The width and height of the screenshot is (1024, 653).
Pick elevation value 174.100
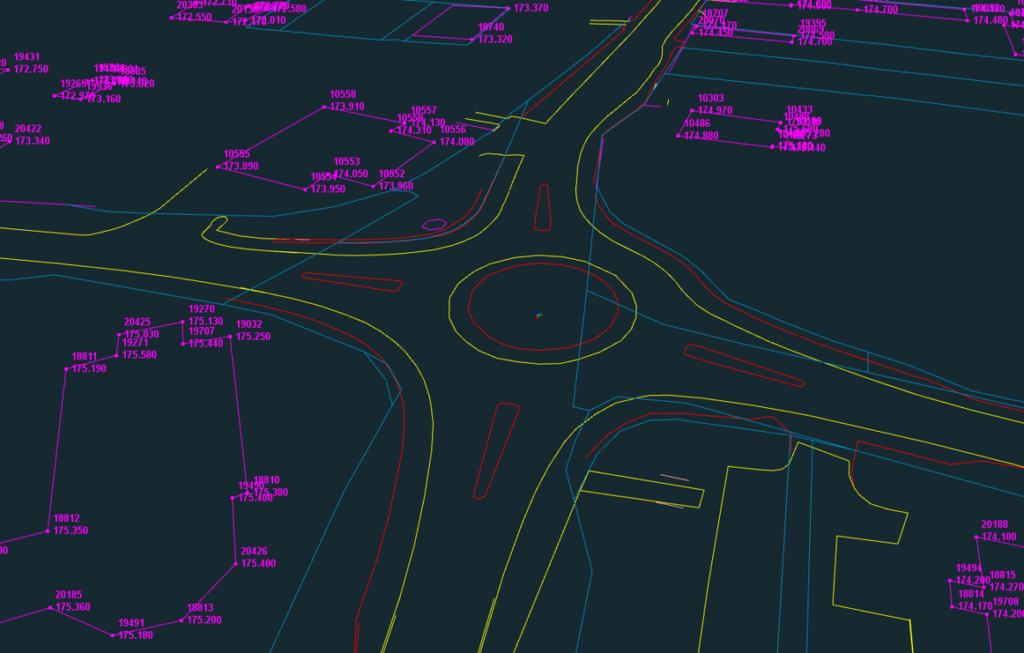tap(999, 537)
